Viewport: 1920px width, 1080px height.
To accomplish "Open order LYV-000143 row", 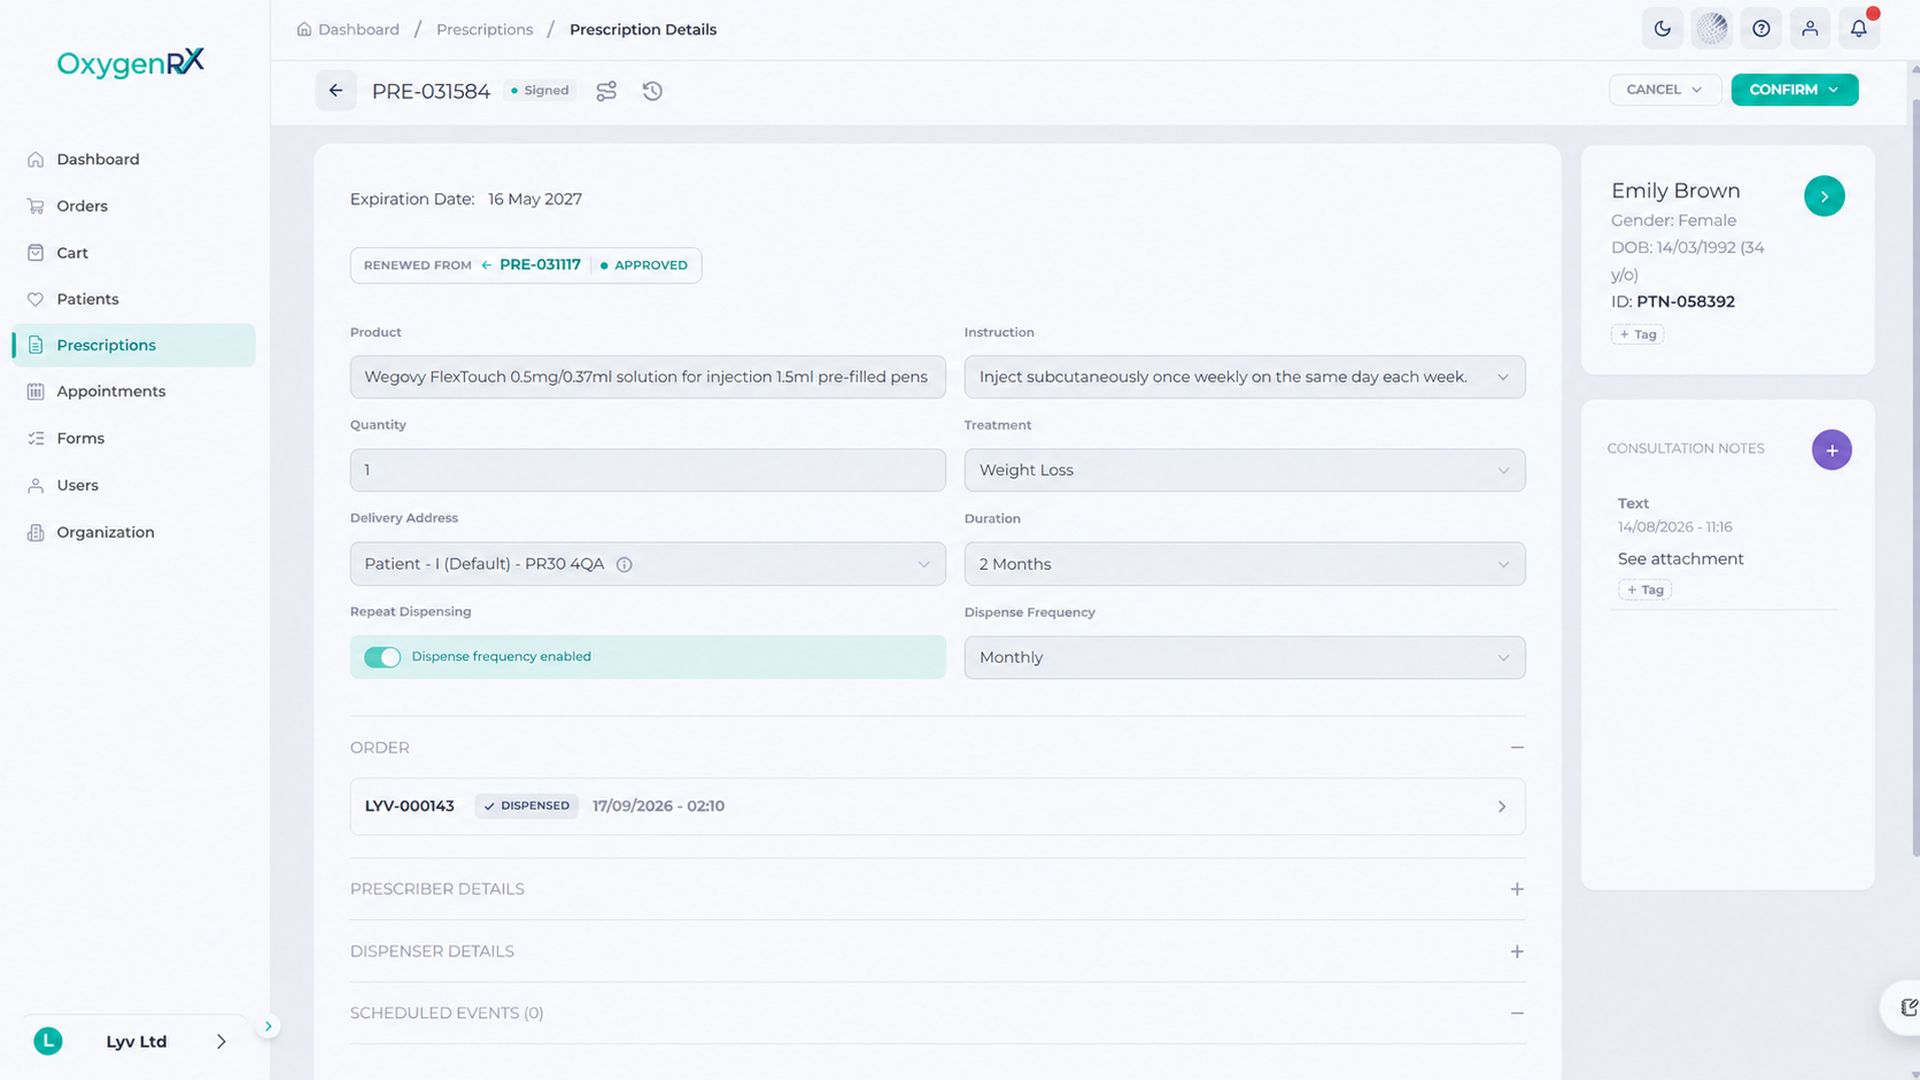I will (937, 806).
